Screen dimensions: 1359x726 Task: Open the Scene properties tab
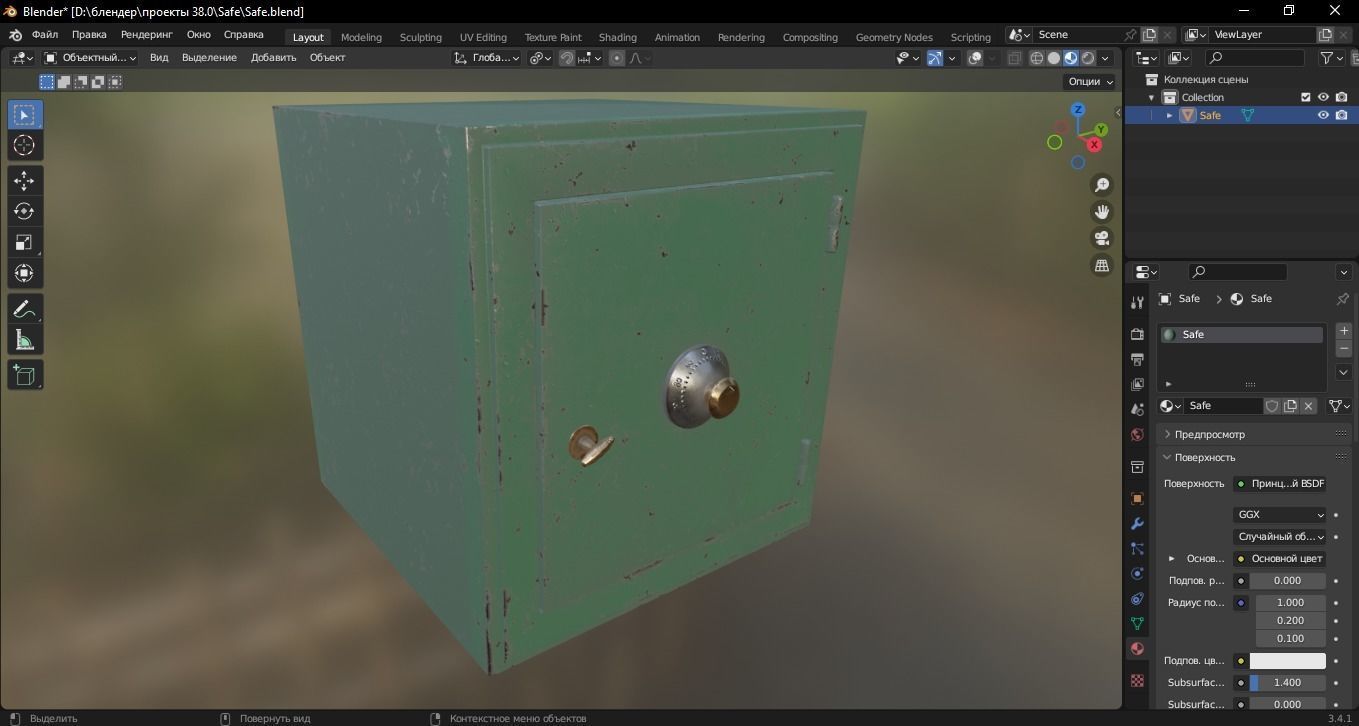point(1137,409)
